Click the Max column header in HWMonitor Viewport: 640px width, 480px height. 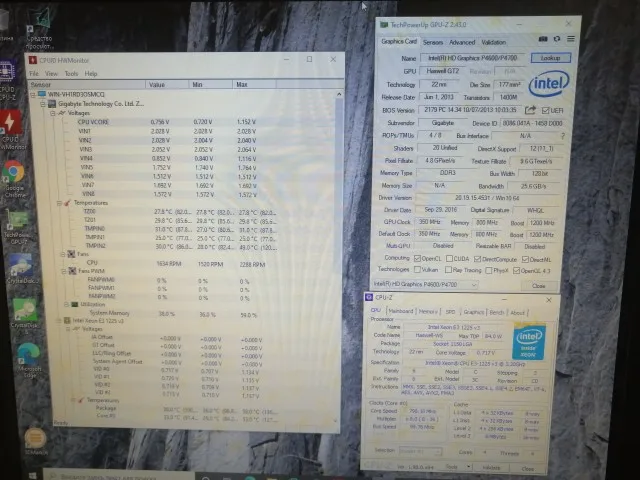[x=254, y=84]
